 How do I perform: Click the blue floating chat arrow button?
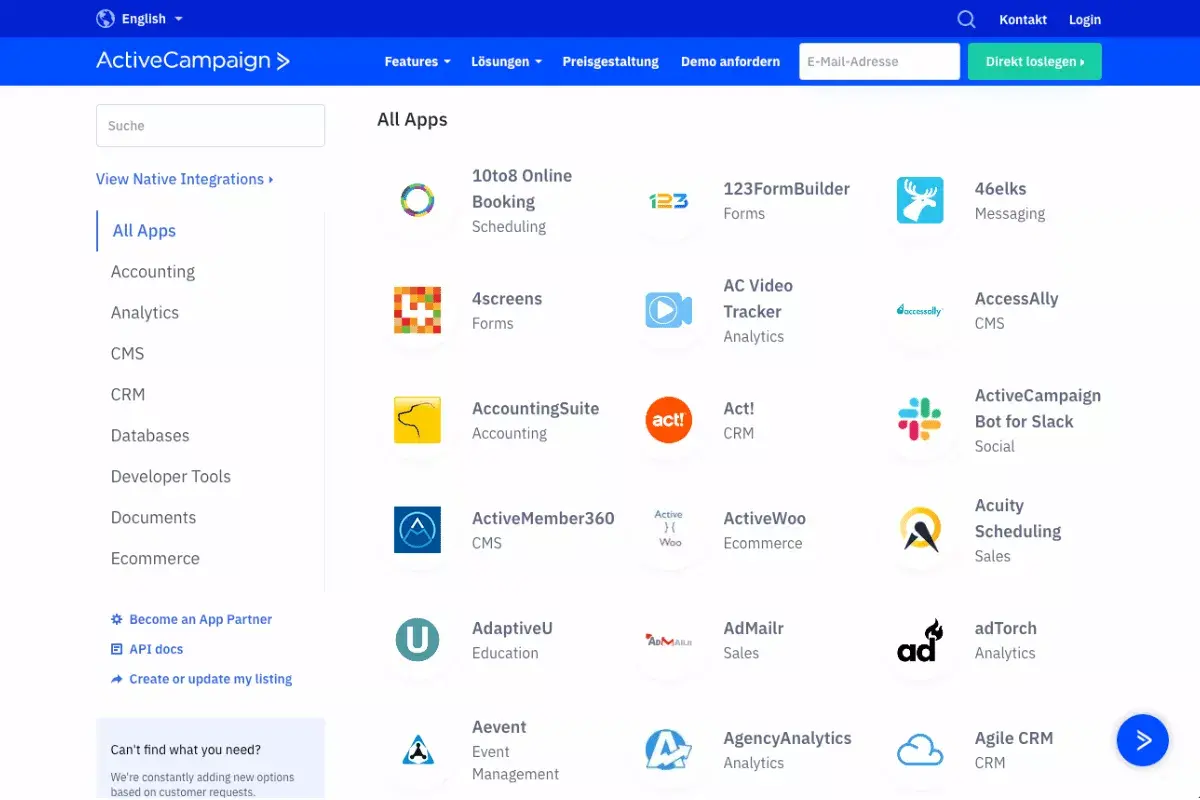[x=1142, y=740]
